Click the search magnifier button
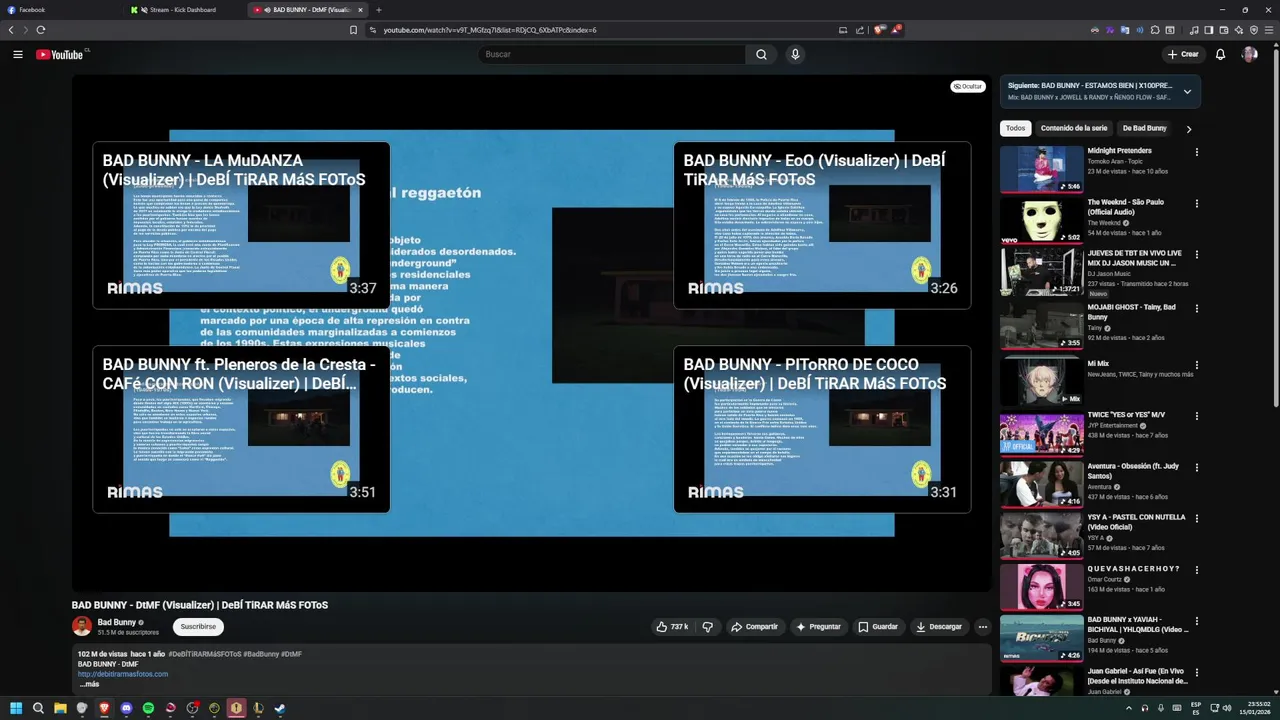This screenshot has width=1280, height=720. click(x=761, y=54)
